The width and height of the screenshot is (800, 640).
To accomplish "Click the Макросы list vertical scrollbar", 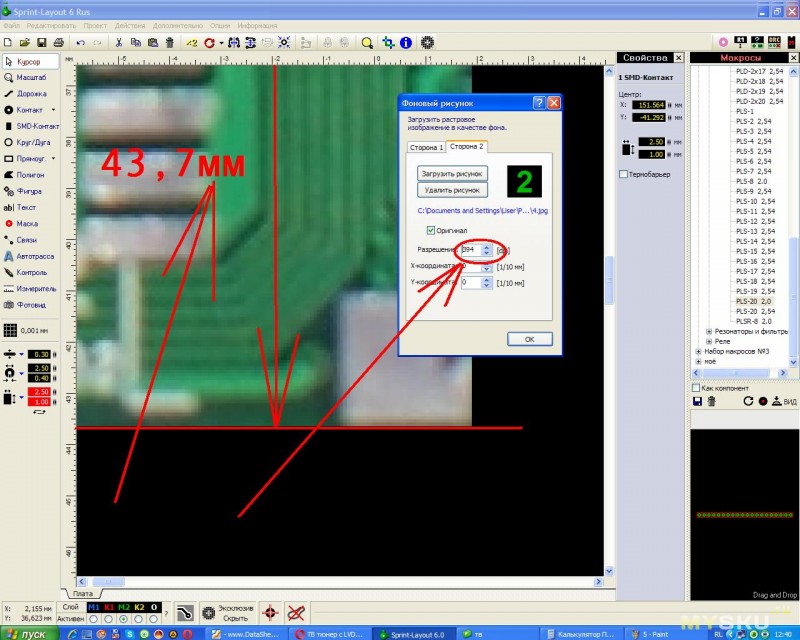I will [x=793, y=217].
